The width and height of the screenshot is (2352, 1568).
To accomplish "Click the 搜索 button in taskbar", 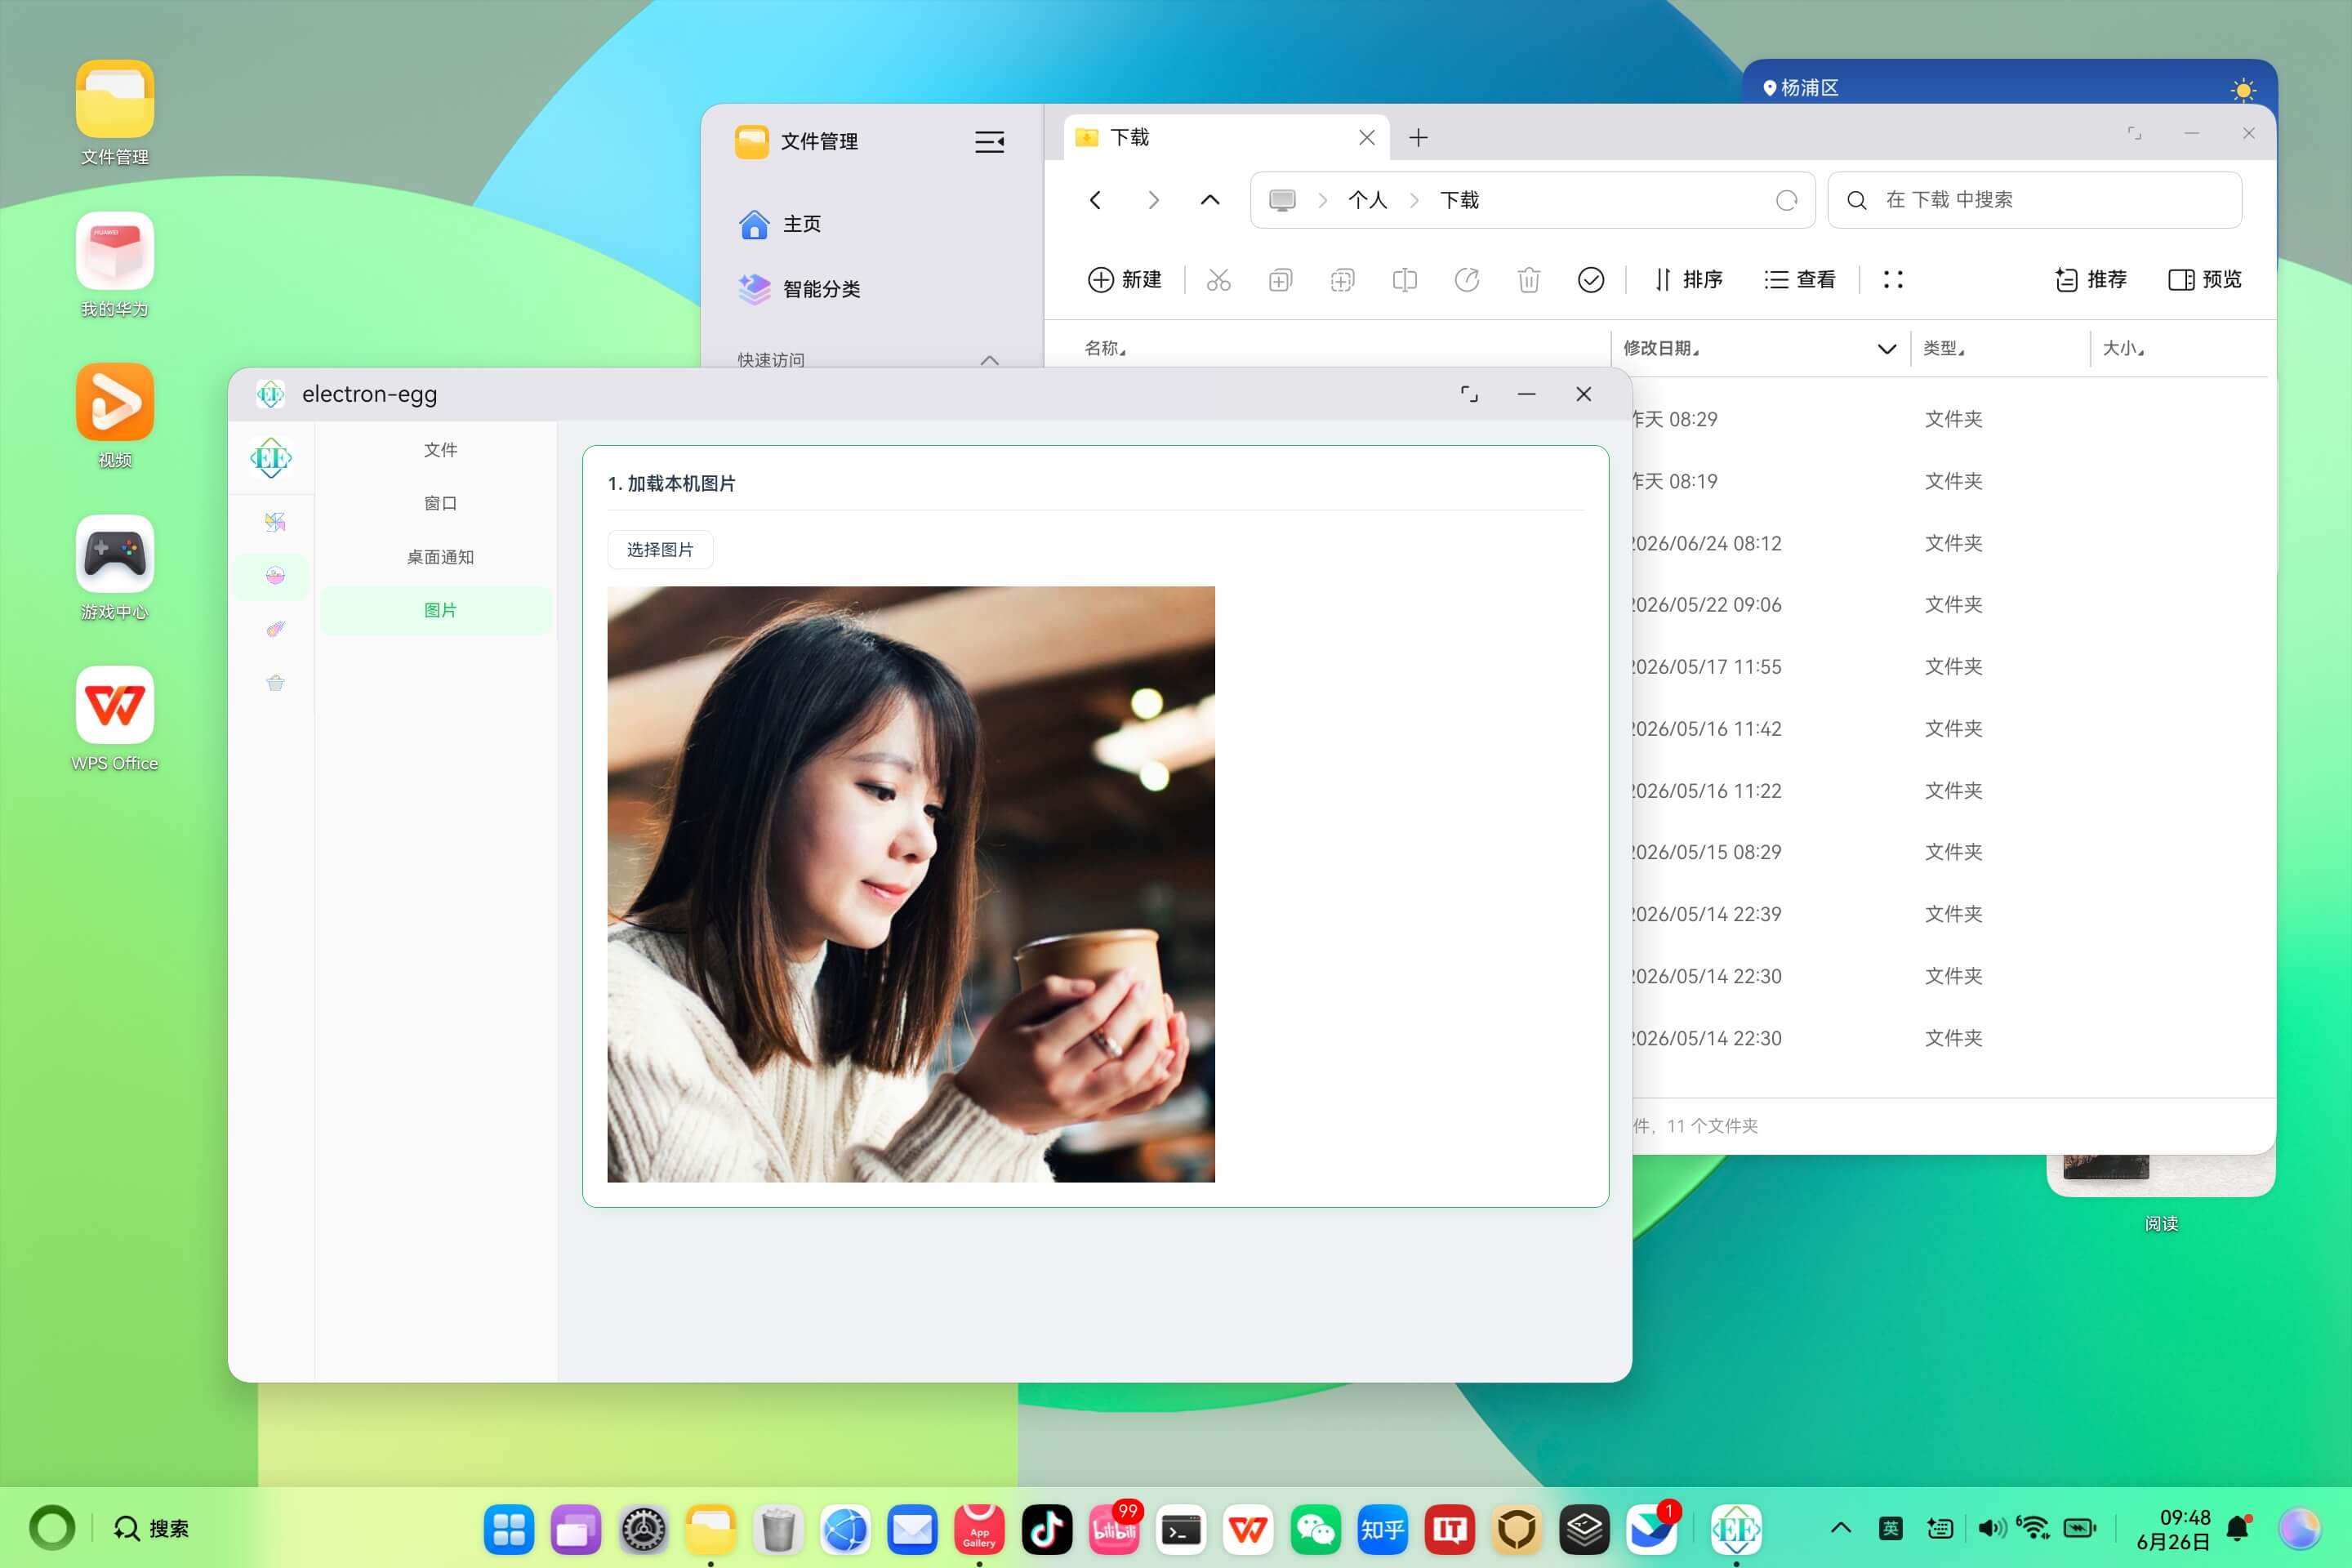I will [x=150, y=1528].
